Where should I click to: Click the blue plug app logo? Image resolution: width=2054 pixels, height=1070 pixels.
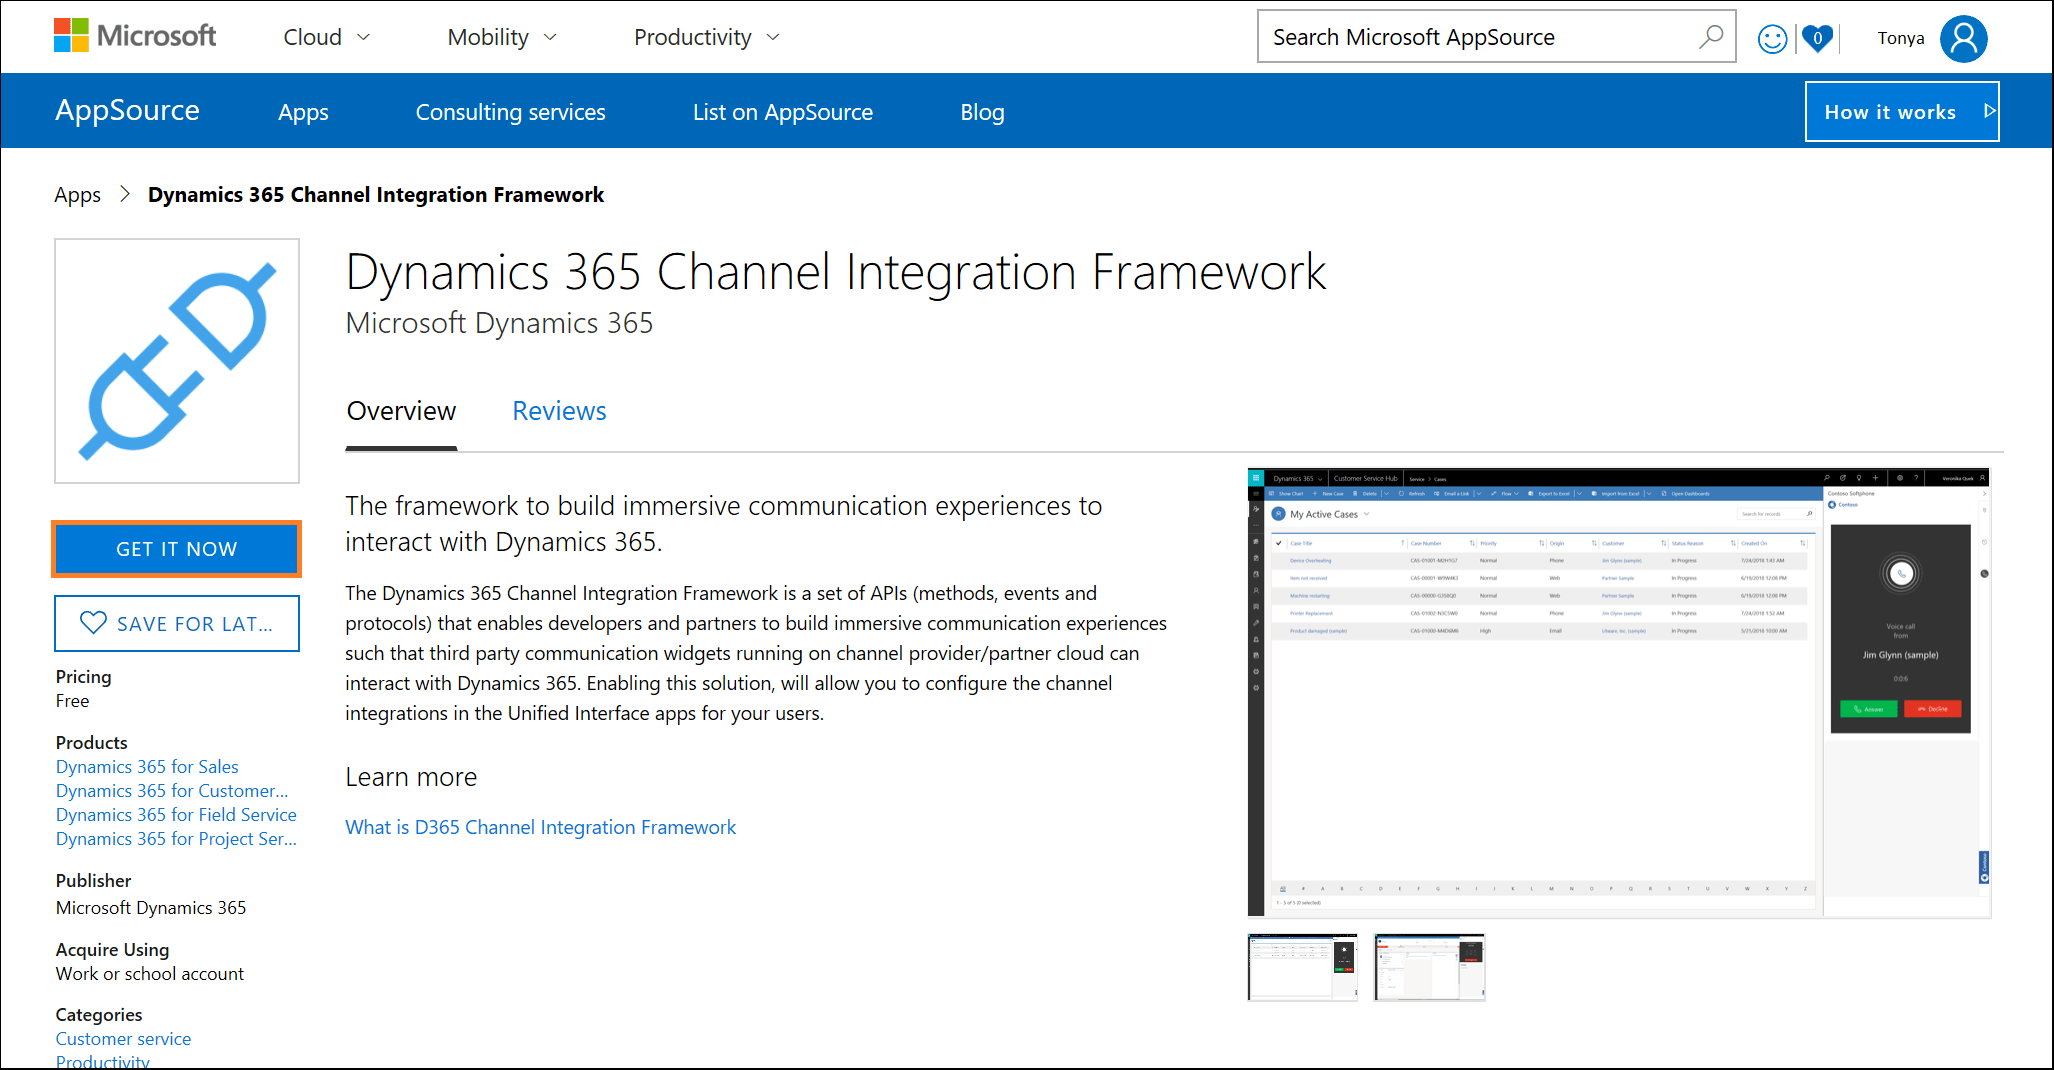tap(177, 361)
